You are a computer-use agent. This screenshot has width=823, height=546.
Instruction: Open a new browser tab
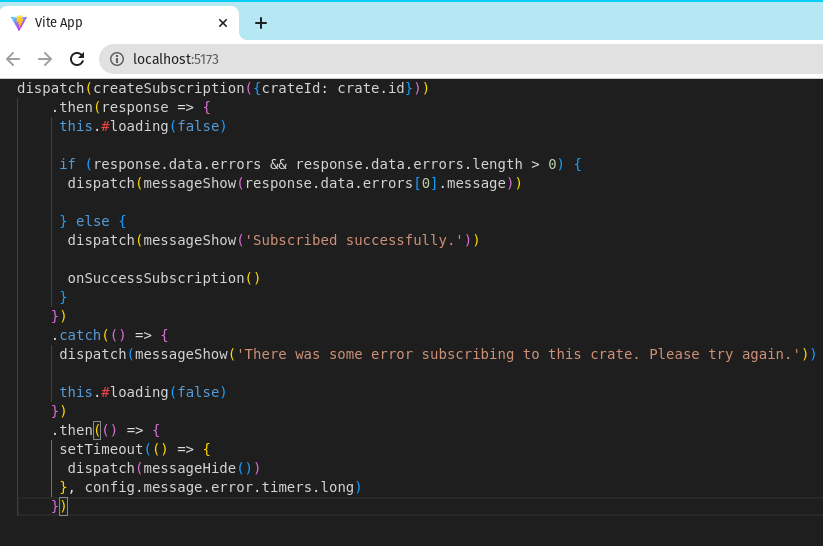point(261,23)
